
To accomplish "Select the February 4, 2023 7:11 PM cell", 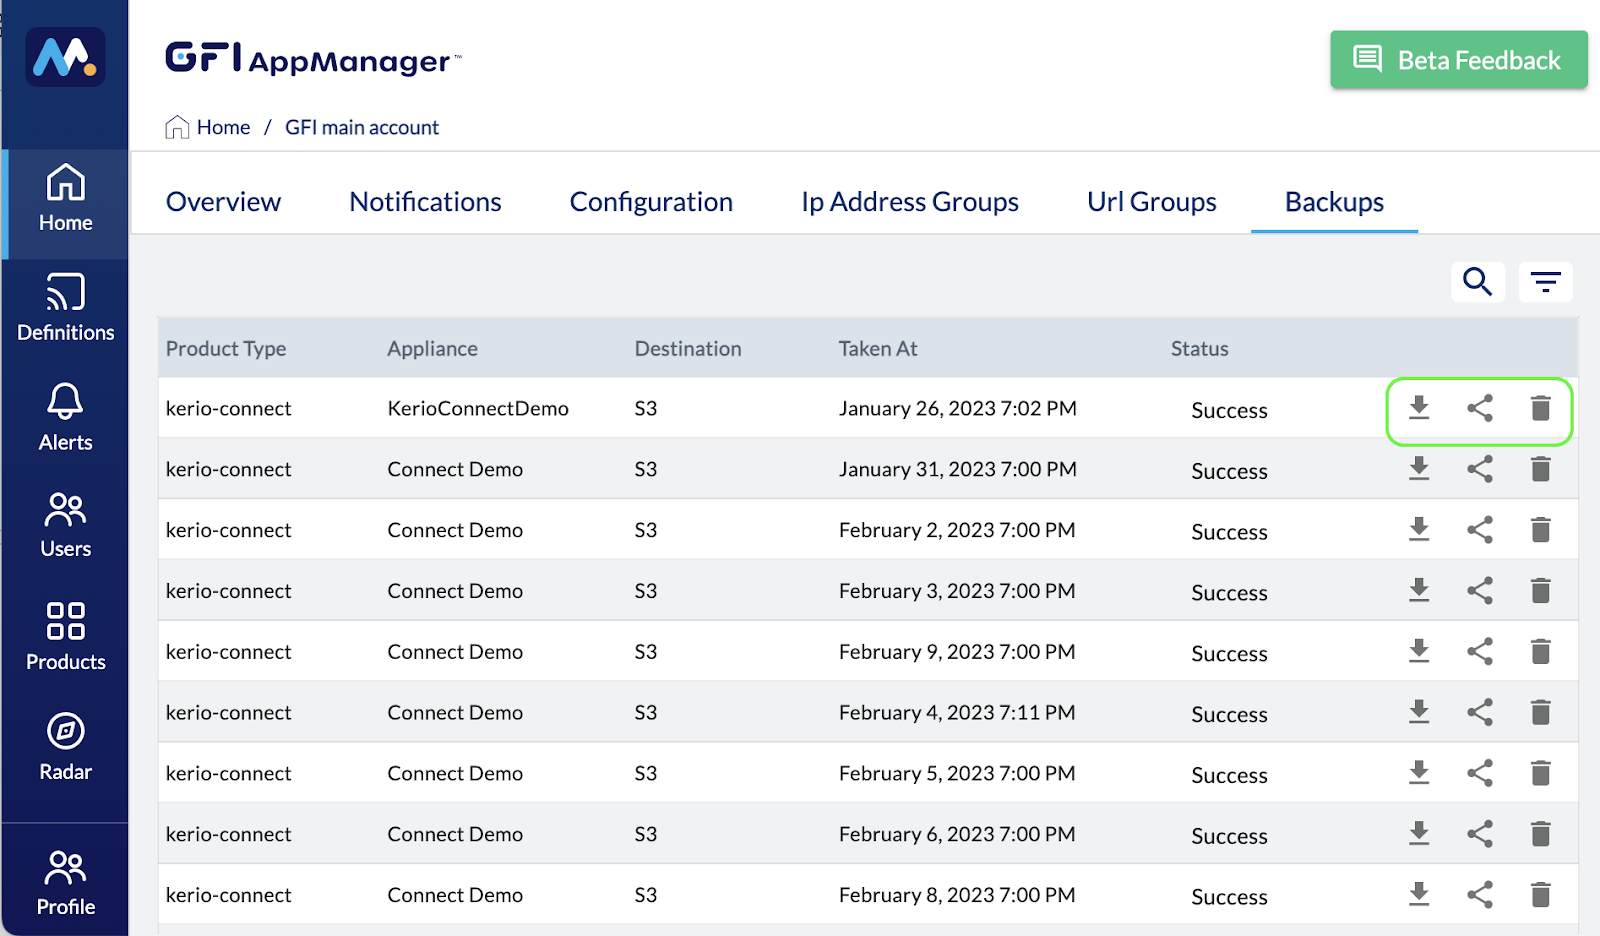I will [957, 712].
